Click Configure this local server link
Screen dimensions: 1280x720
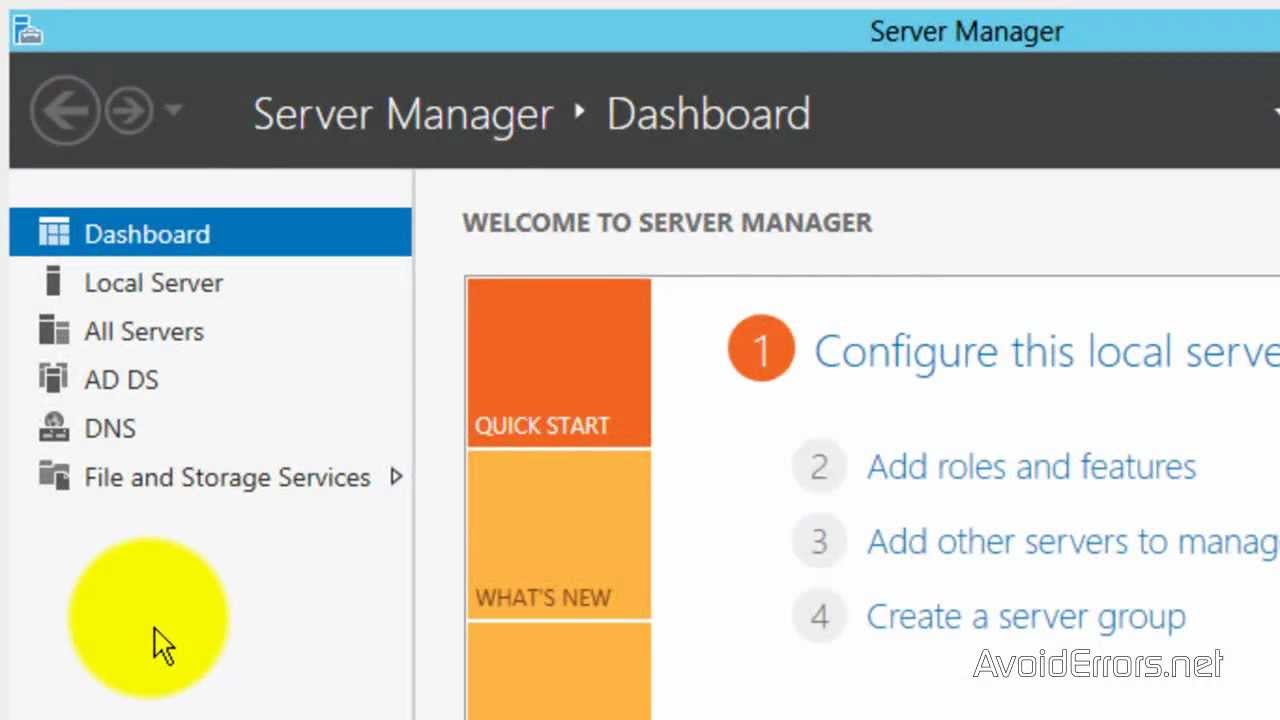tap(1047, 352)
